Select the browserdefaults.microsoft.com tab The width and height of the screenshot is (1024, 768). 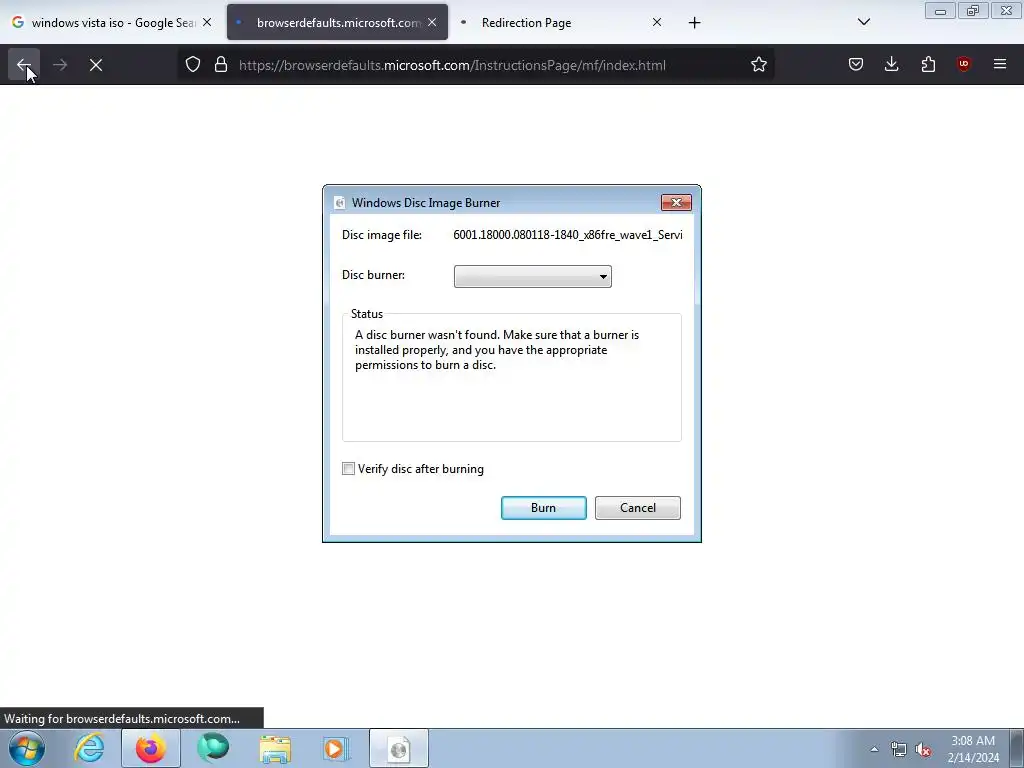tap(337, 23)
